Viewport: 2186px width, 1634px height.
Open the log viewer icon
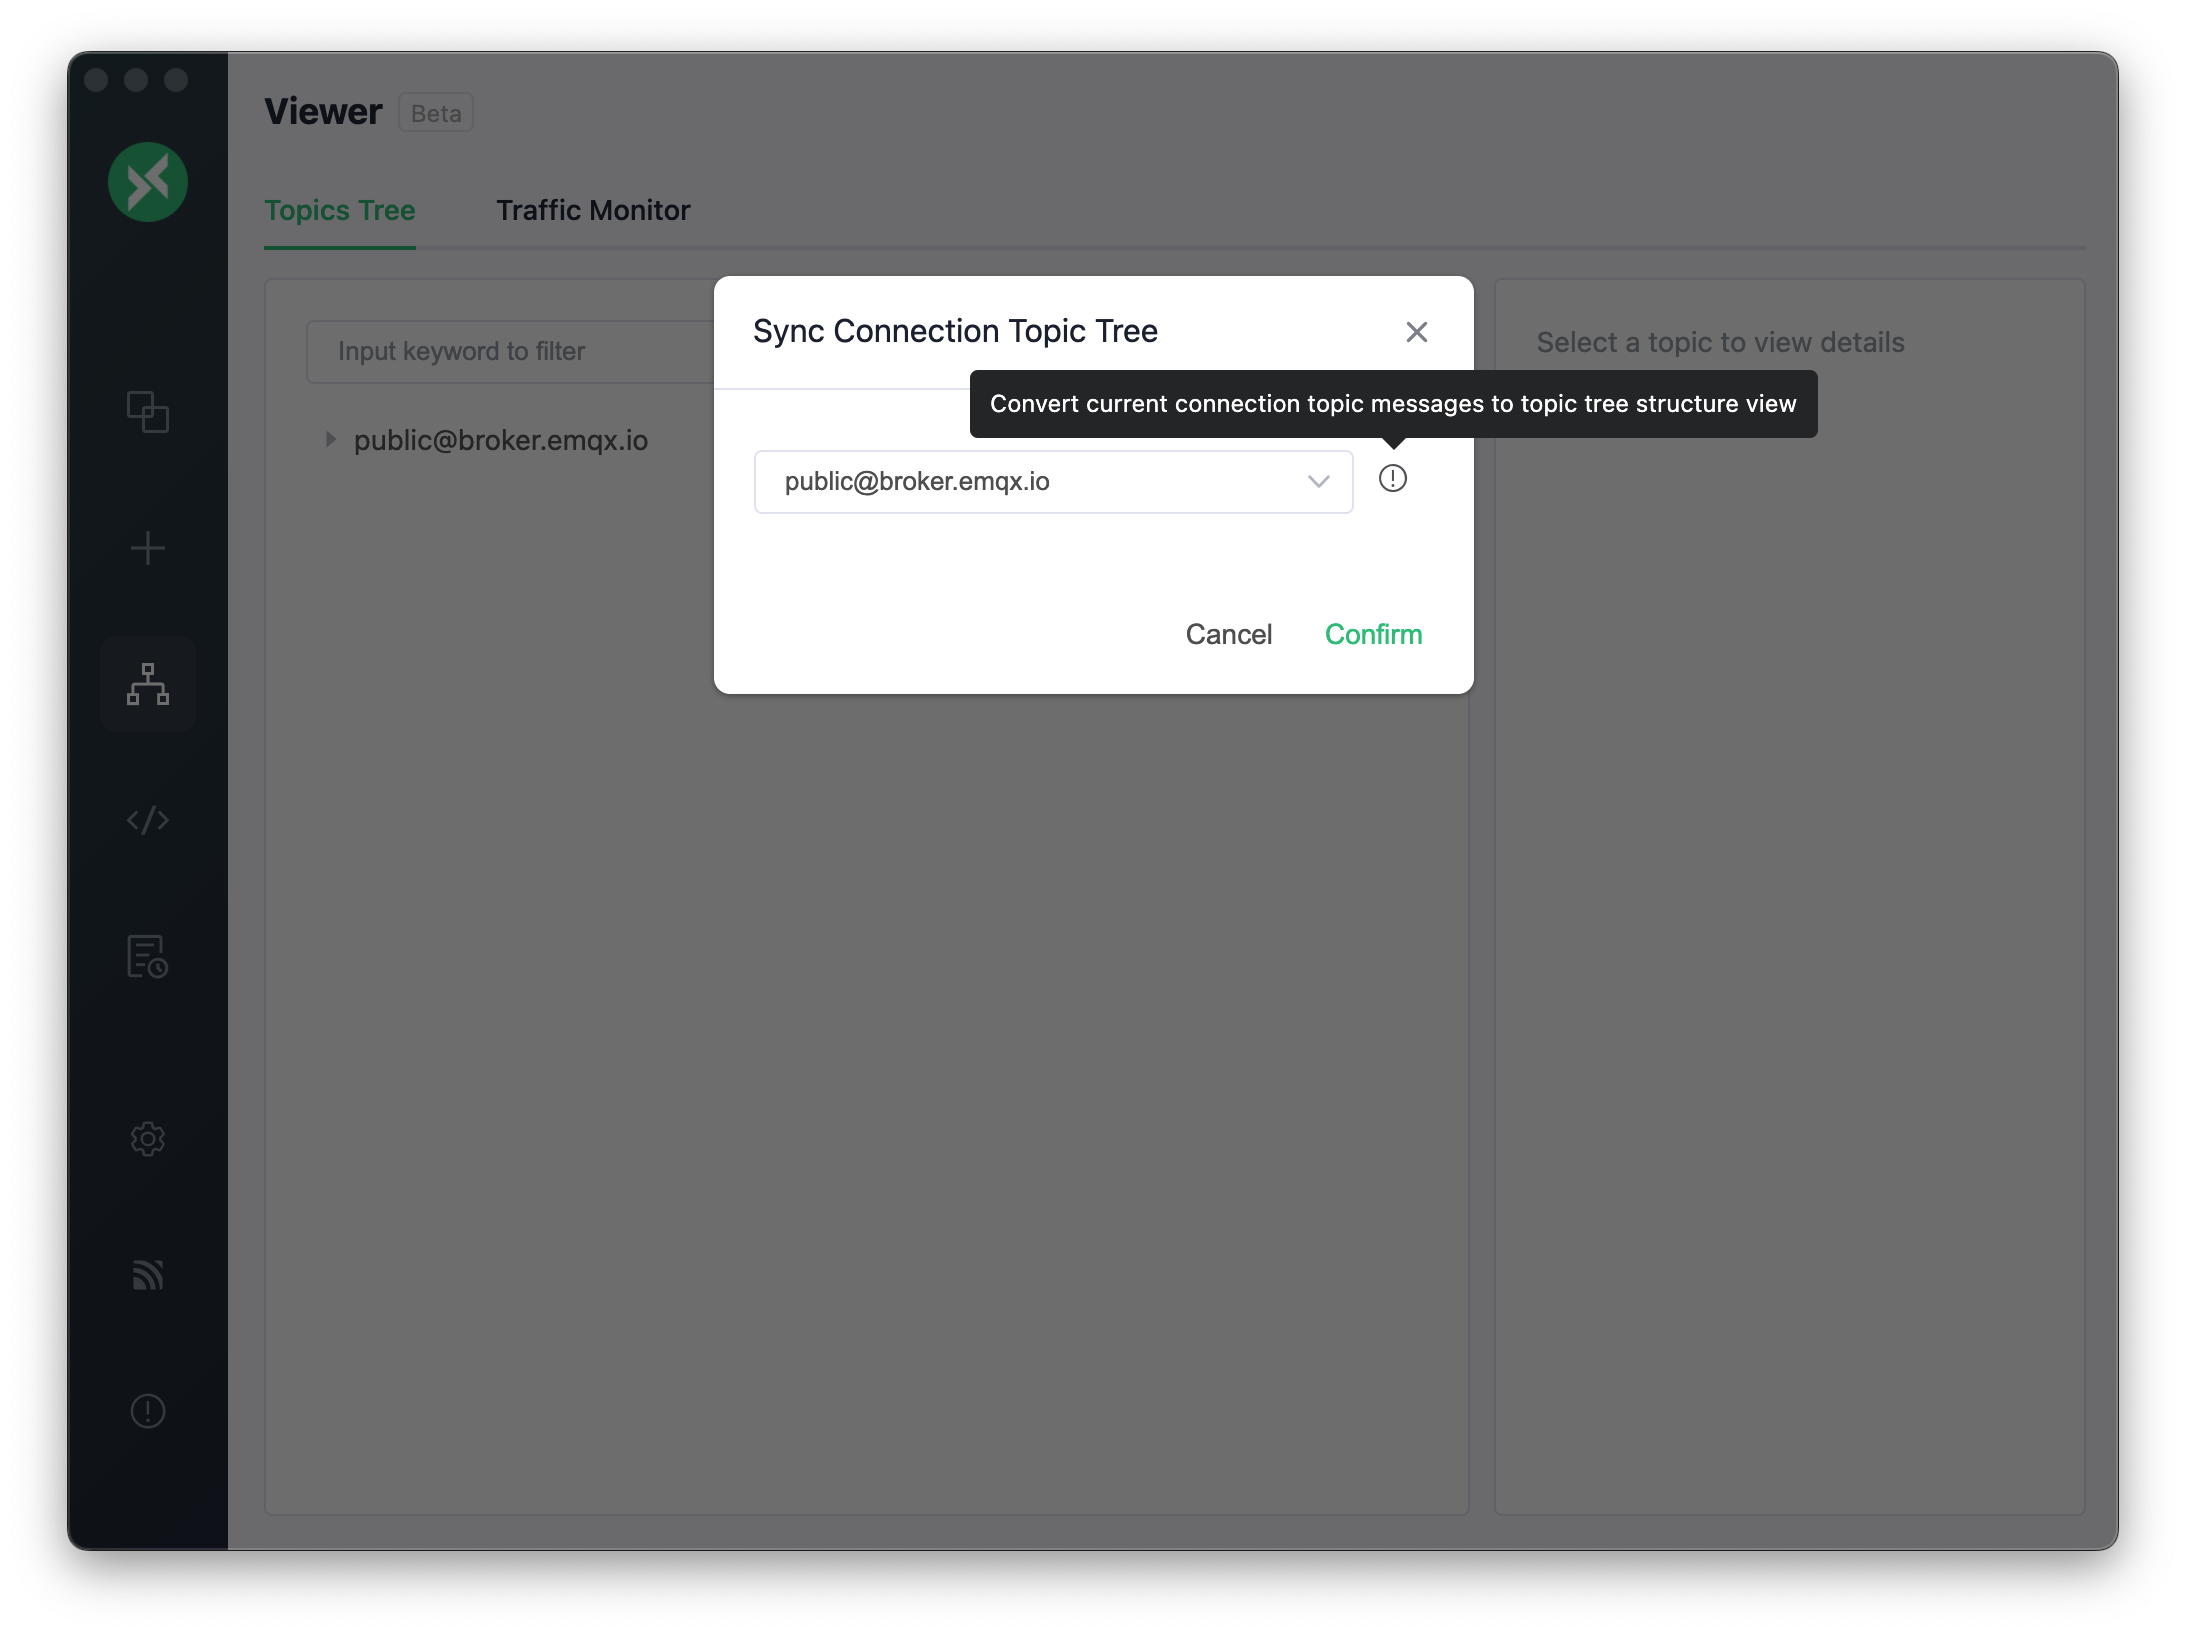click(x=148, y=954)
